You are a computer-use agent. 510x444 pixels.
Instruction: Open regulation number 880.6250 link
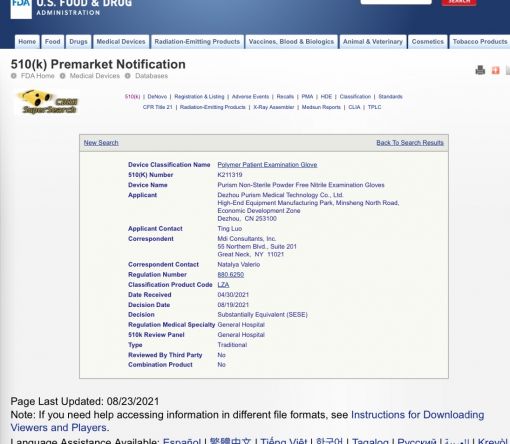click(231, 275)
